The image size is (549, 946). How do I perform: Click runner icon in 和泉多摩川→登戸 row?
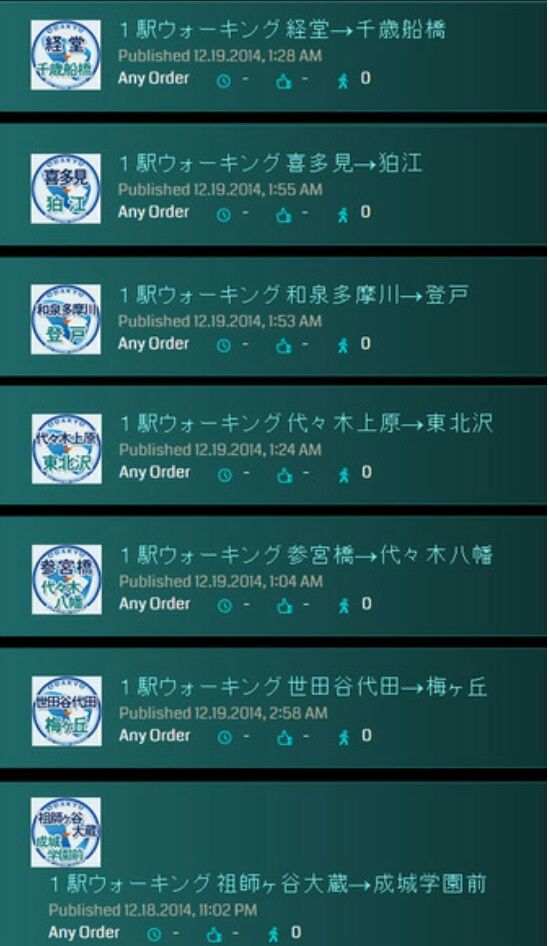point(343,346)
